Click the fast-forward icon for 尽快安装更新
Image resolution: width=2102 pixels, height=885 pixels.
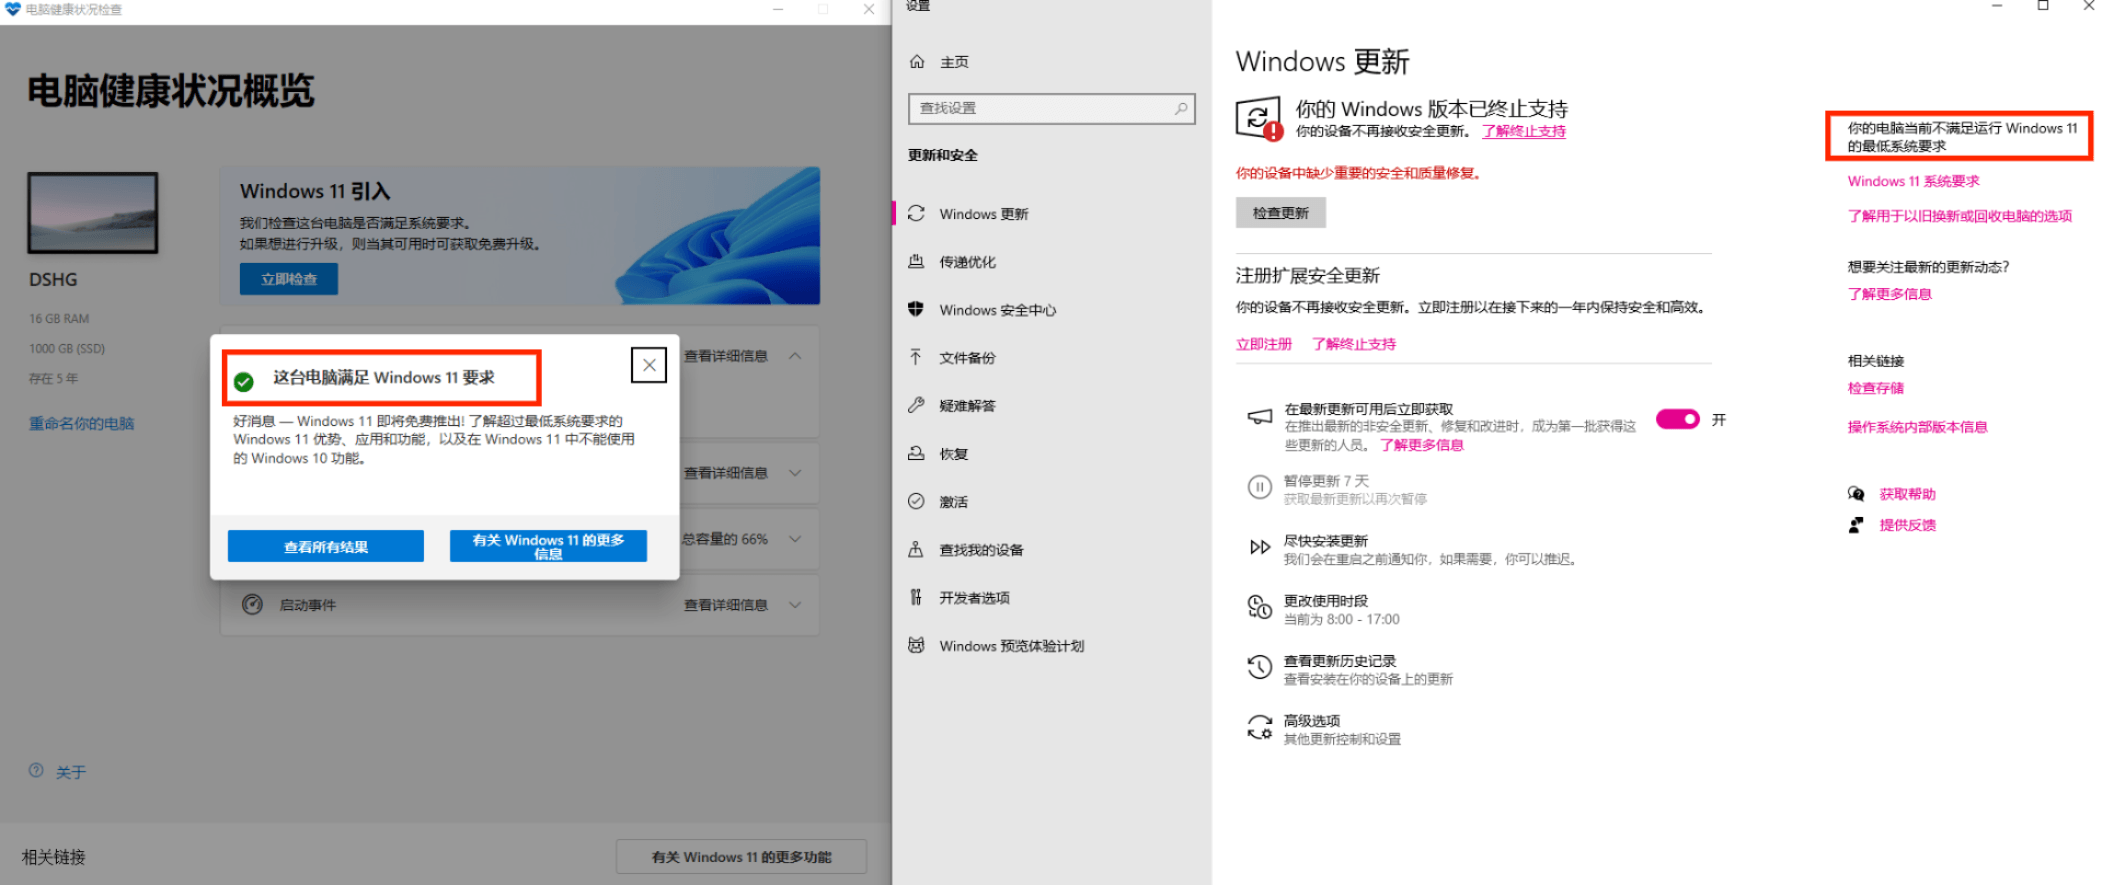pyautogui.click(x=1260, y=547)
